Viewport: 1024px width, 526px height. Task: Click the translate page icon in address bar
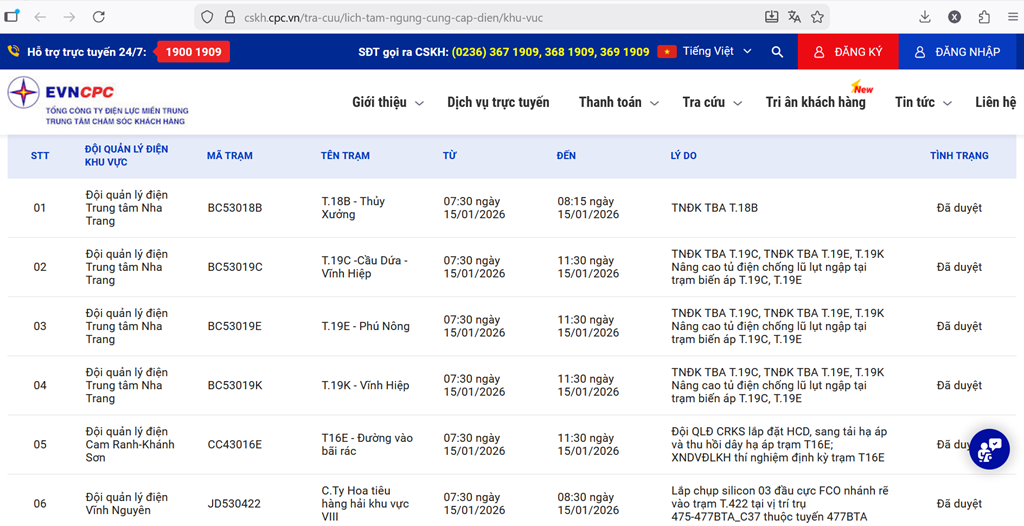pyautogui.click(x=794, y=17)
